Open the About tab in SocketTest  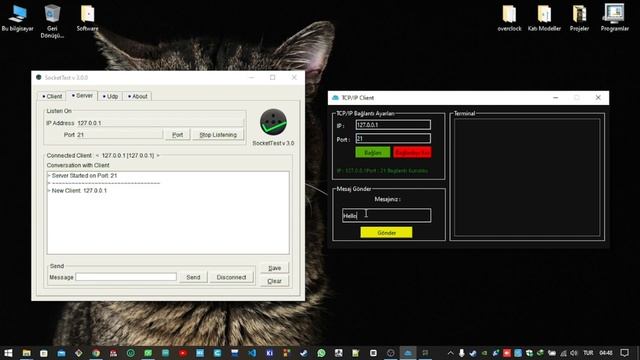click(138, 96)
